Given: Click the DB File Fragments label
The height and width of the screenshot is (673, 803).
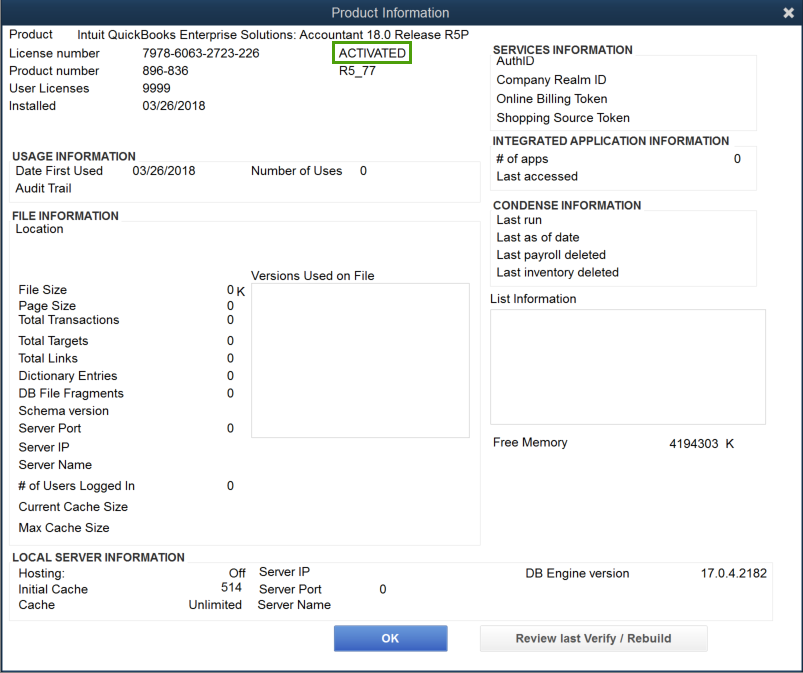Looking at the screenshot, I should pos(71,393).
